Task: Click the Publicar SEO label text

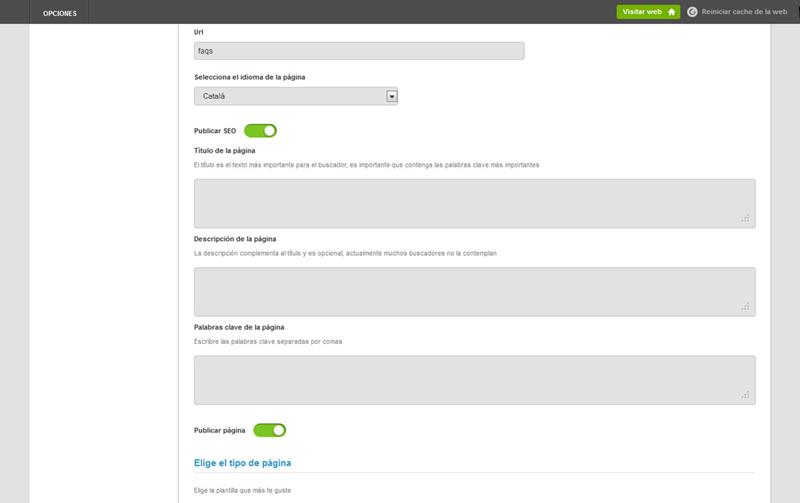Action: (x=214, y=131)
